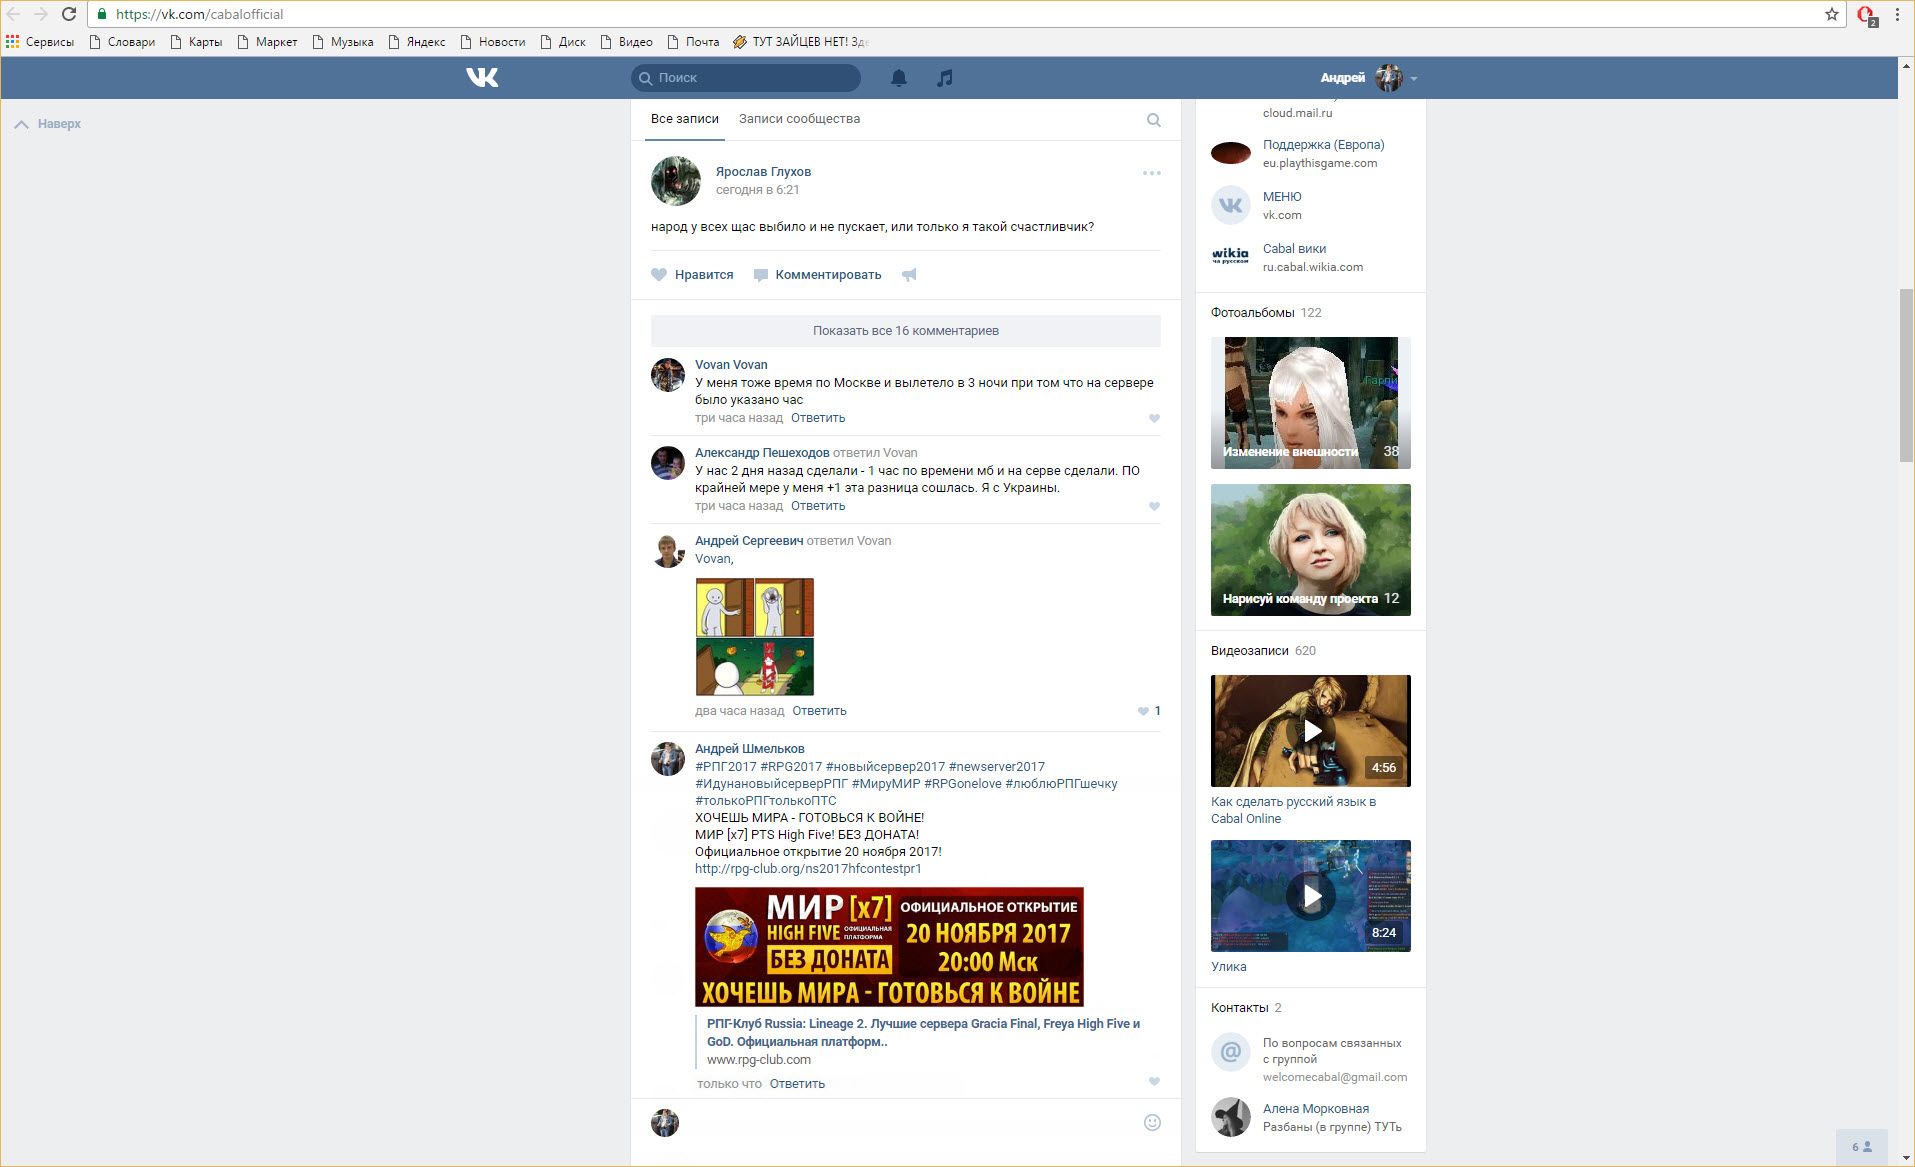Like Vovan Vovan's comment heart
Image resolution: width=1915 pixels, height=1167 pixels.
1154,419
